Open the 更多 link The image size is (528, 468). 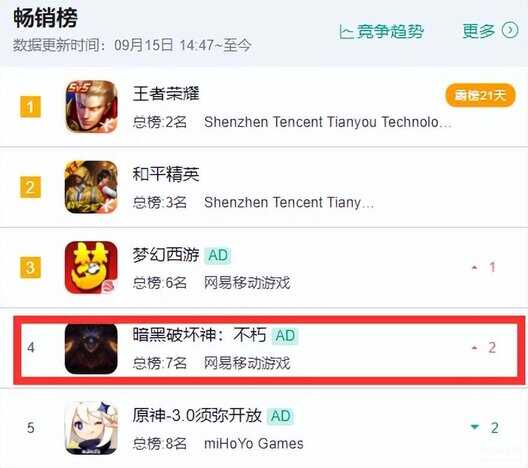tap(478, 31)
